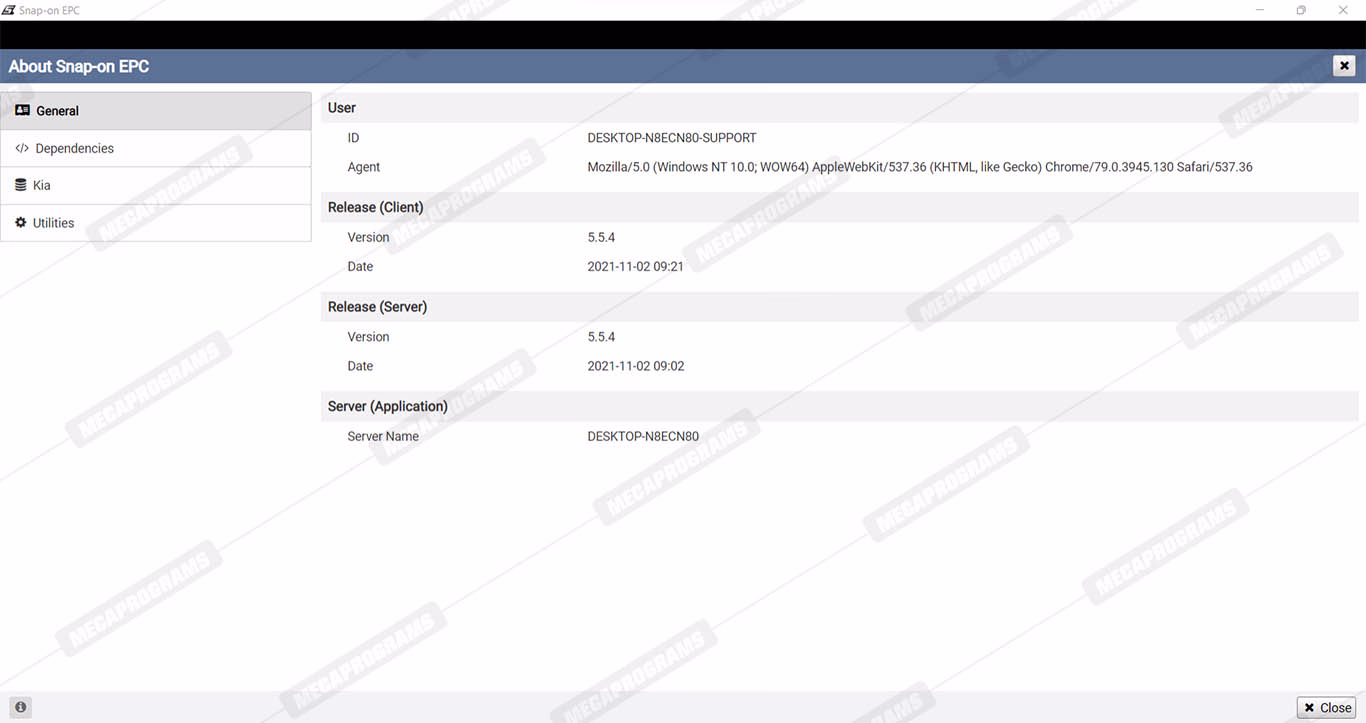
Task: Click the Server (Application) section header
Action: click(x=387, y=406)
